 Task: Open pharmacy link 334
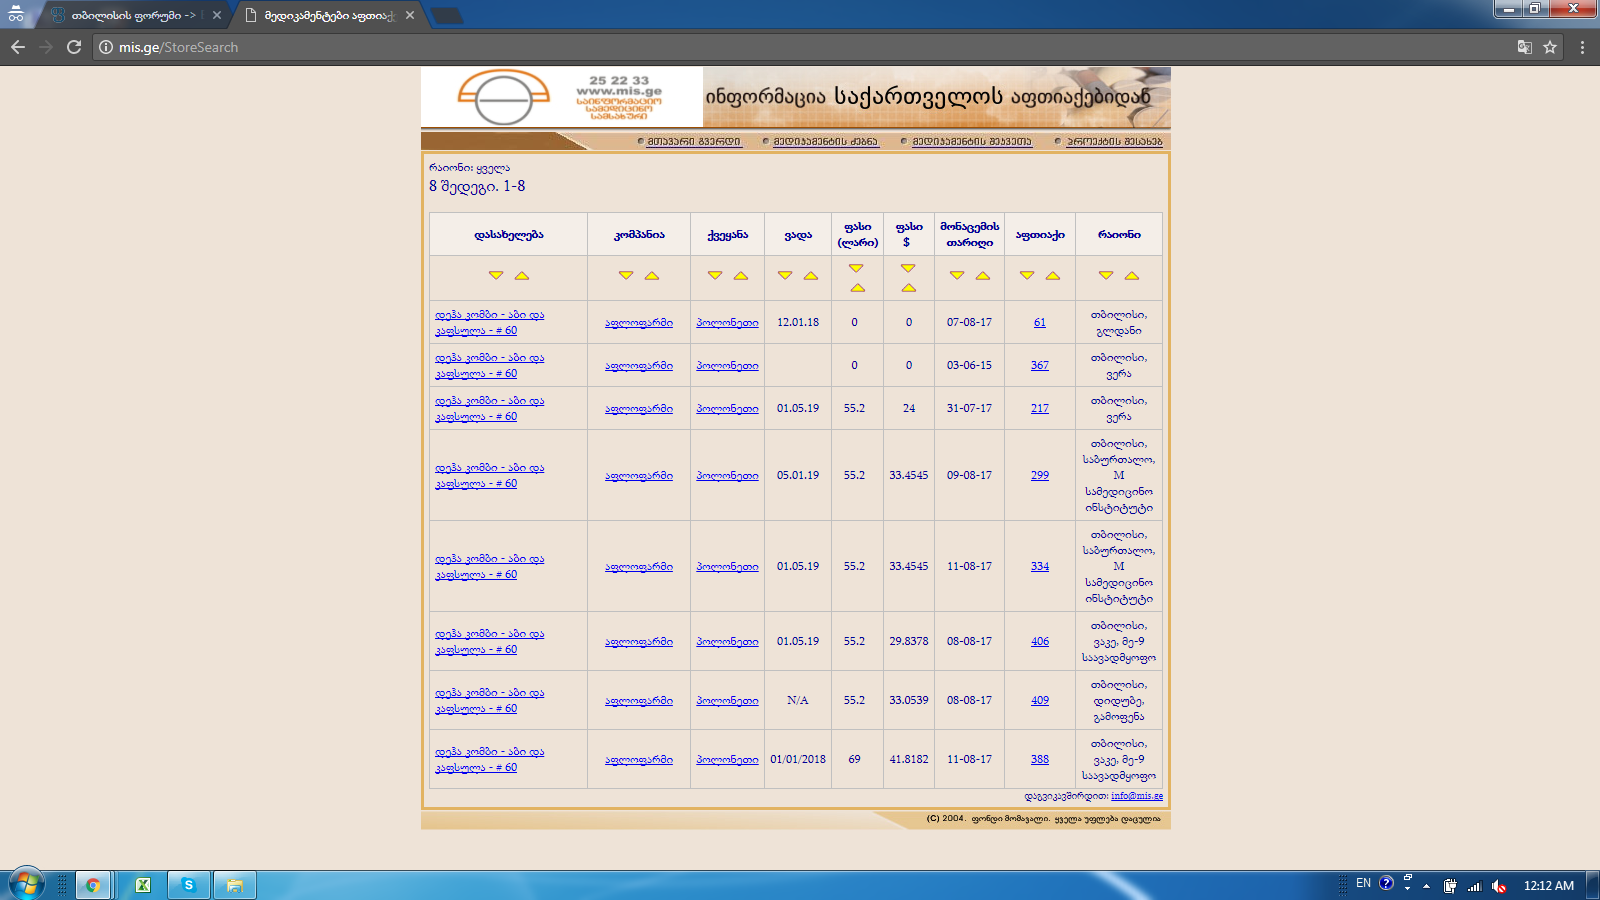point(1040,566)
